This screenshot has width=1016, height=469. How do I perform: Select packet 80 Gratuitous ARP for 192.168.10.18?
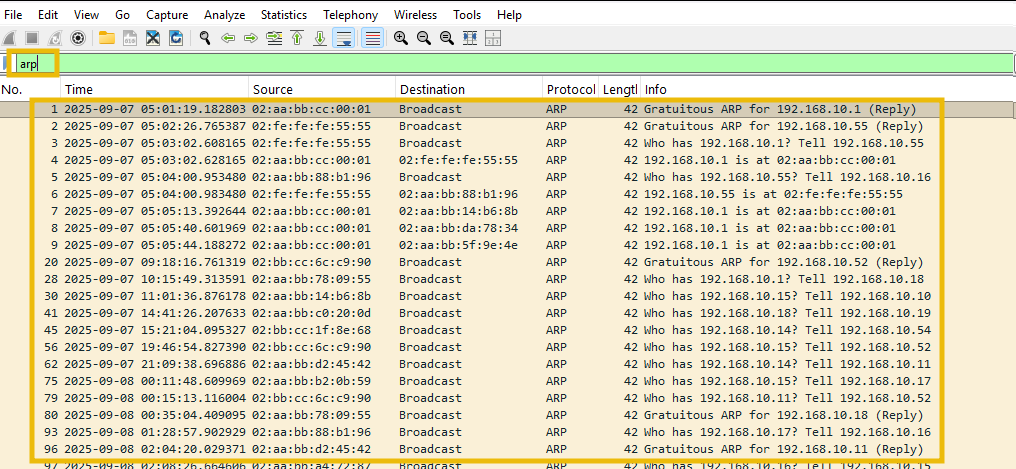tap(508, 415)
